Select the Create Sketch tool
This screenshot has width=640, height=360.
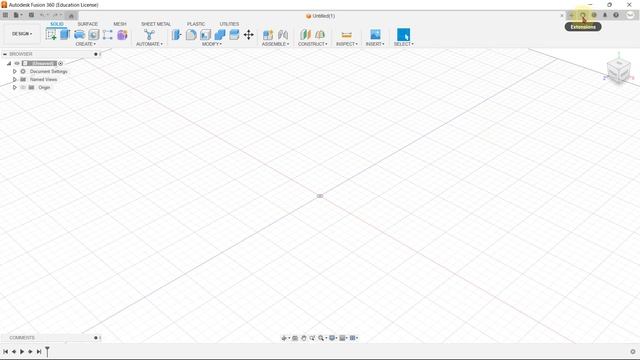(51, 35)
